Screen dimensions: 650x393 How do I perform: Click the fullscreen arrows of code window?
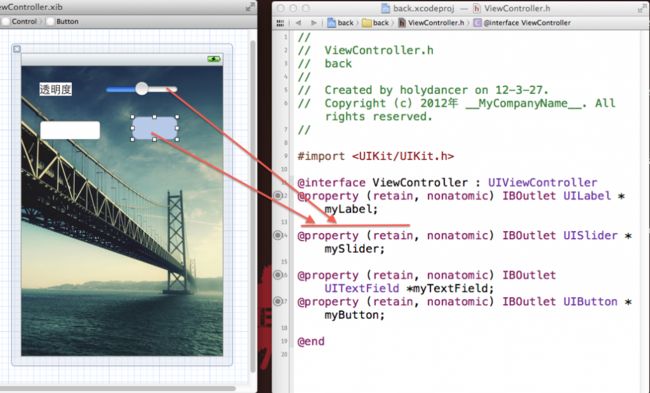point(643,7)
